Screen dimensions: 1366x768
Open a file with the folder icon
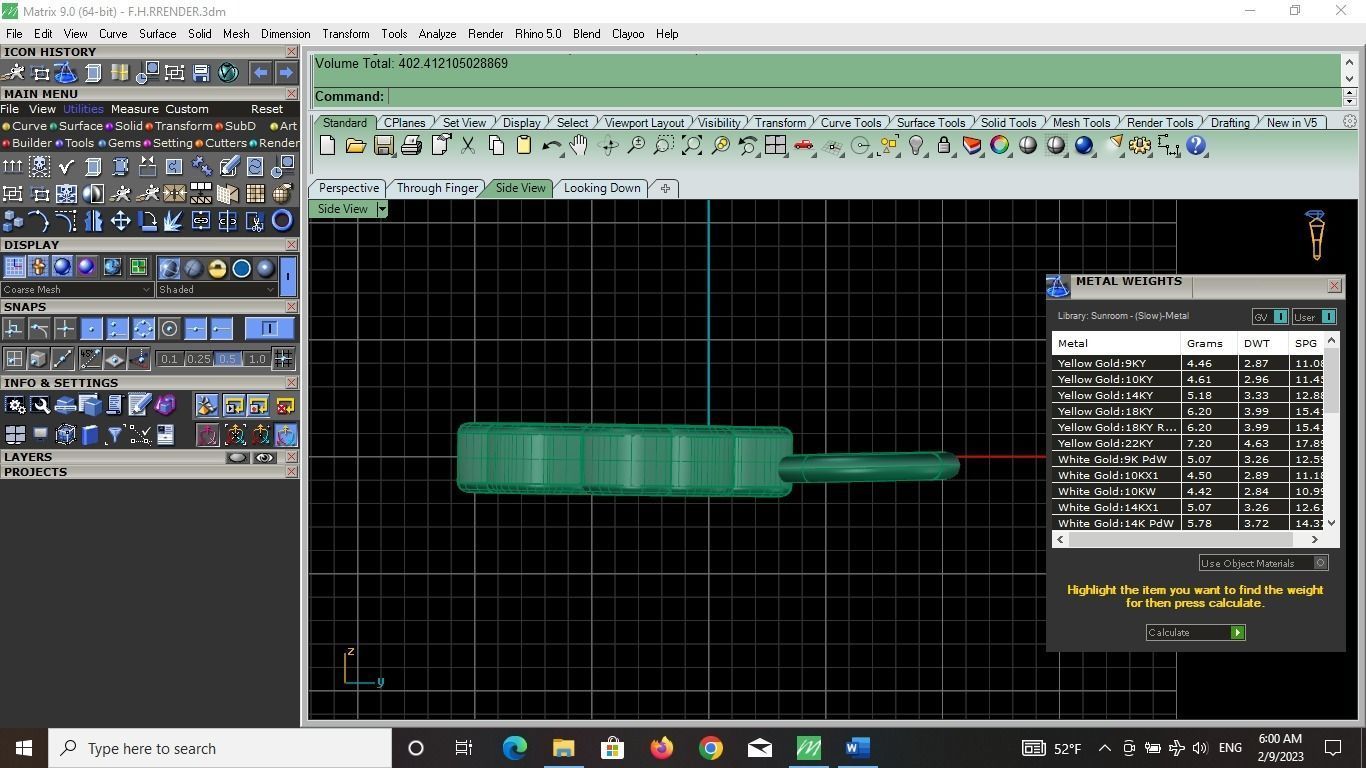click(355, 146)
